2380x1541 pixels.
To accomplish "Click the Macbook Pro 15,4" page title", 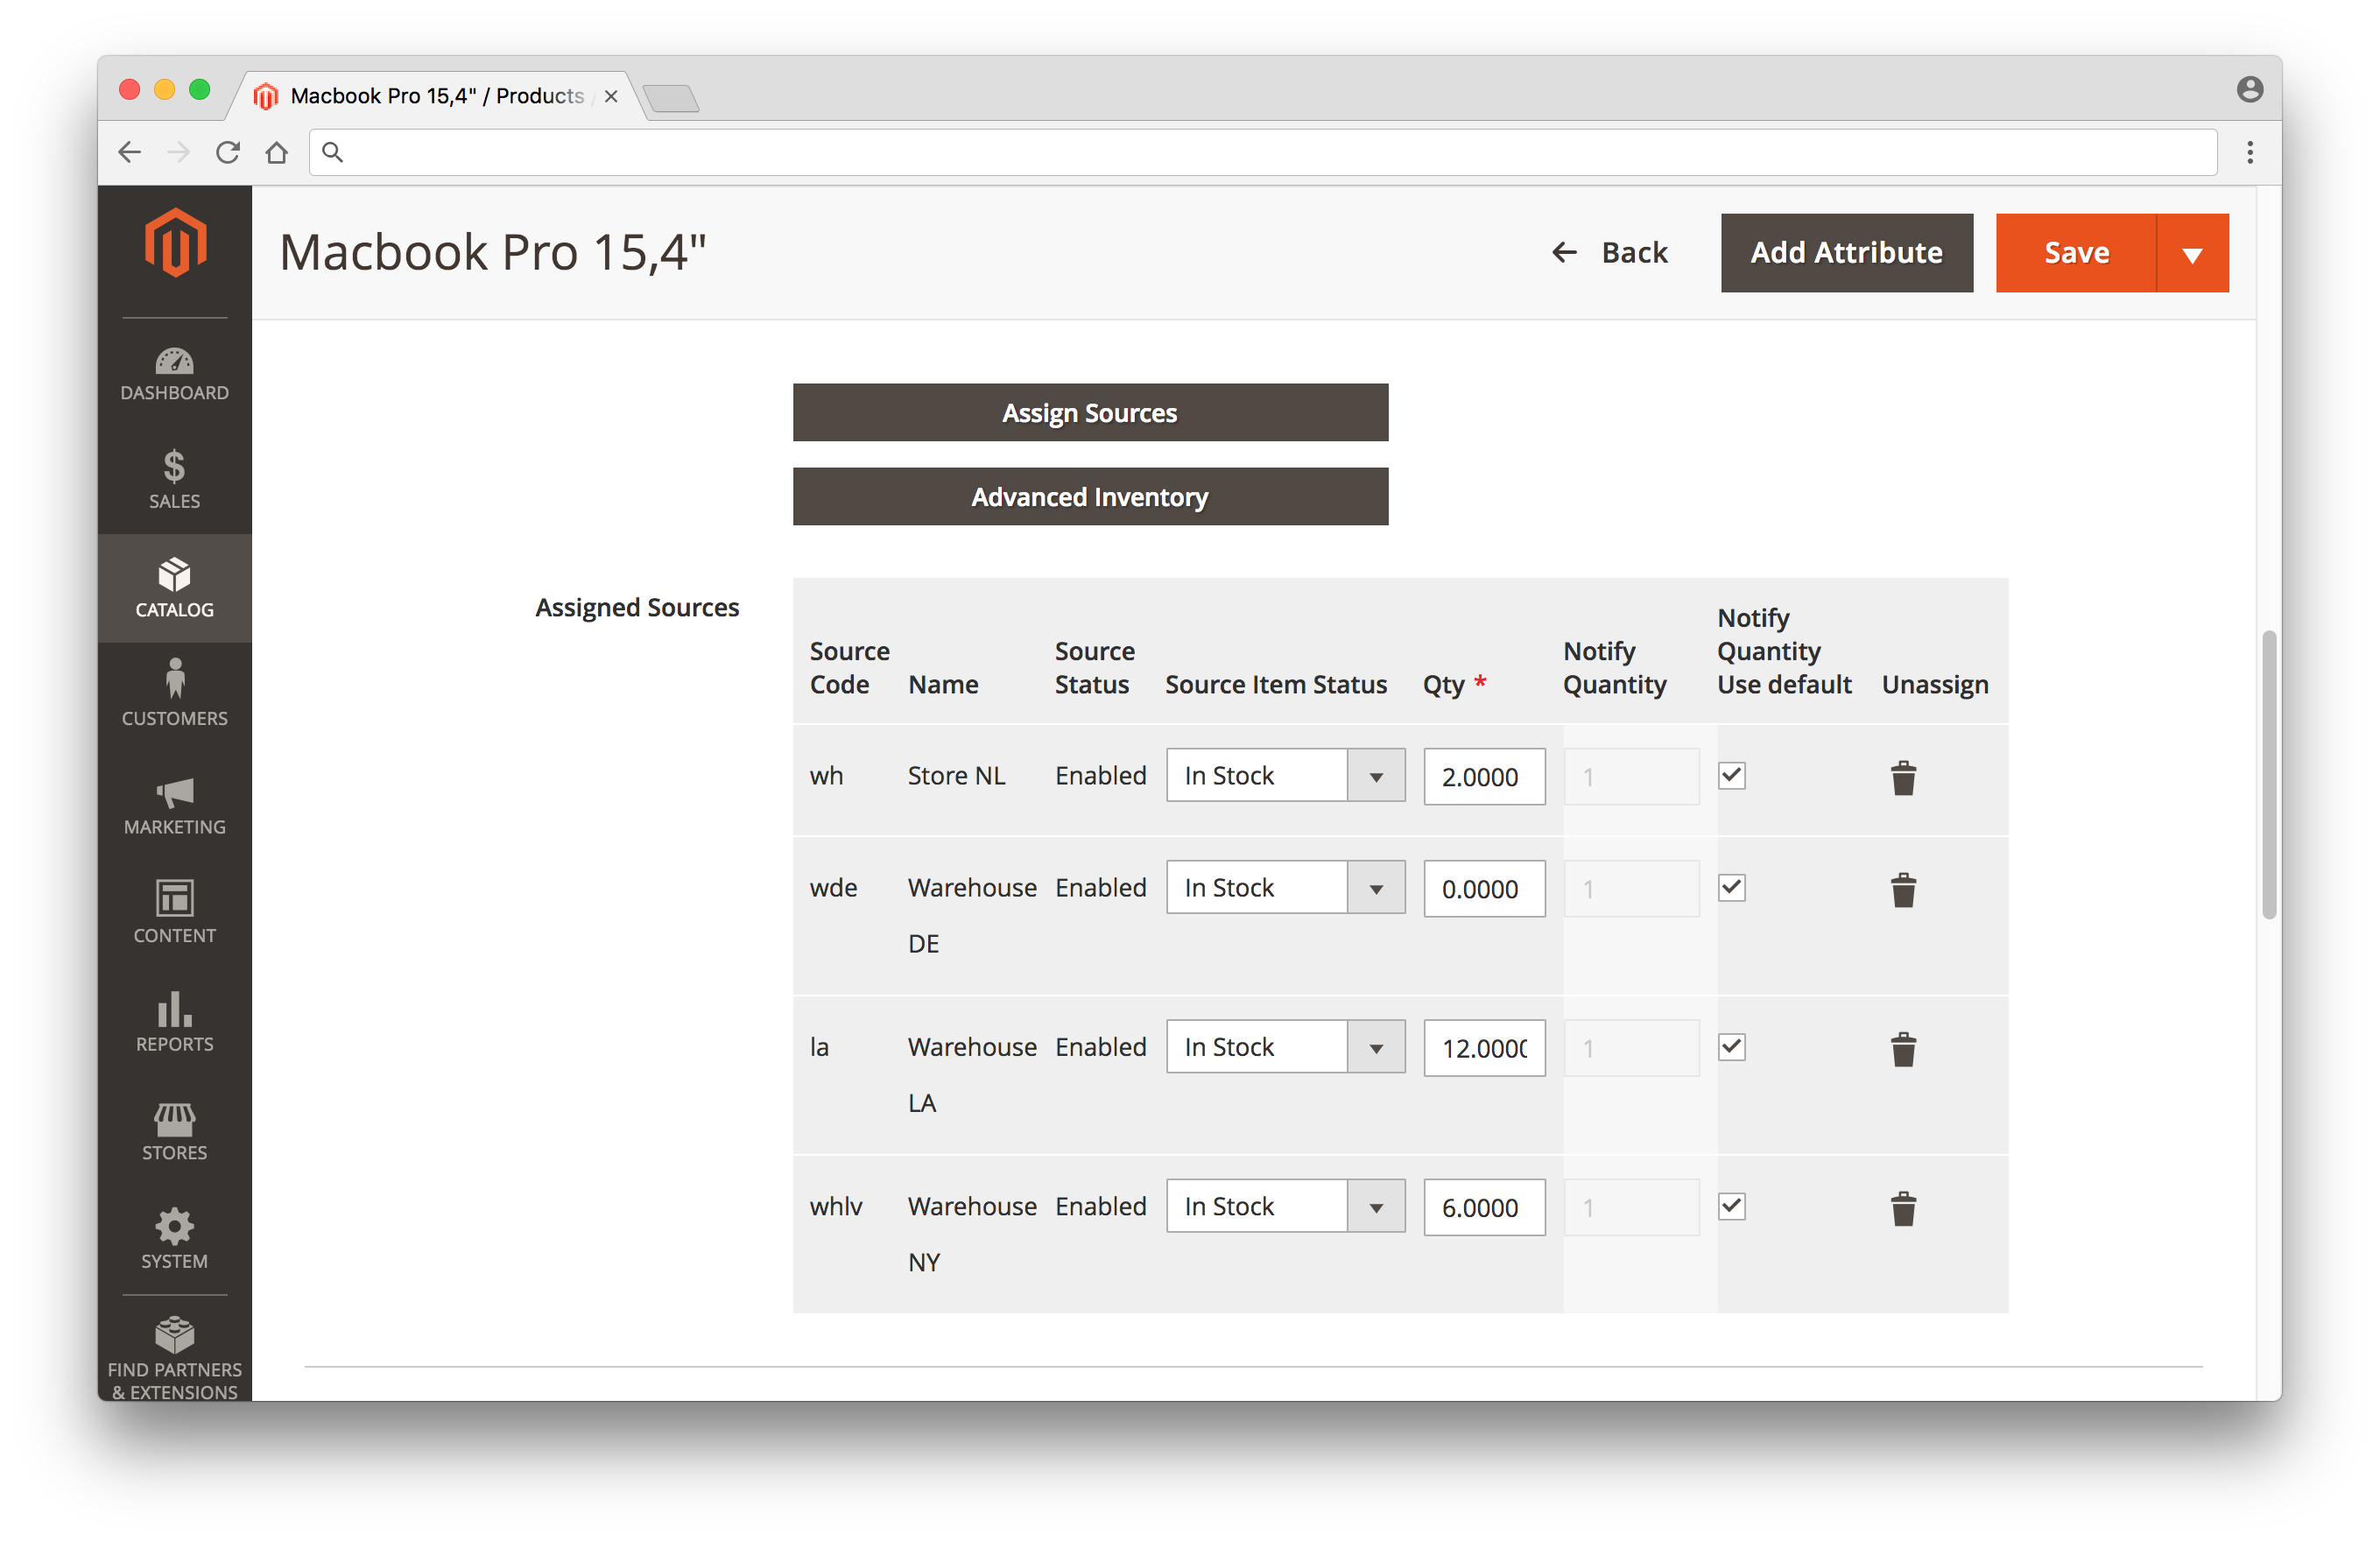I will [x=493, y=253].
